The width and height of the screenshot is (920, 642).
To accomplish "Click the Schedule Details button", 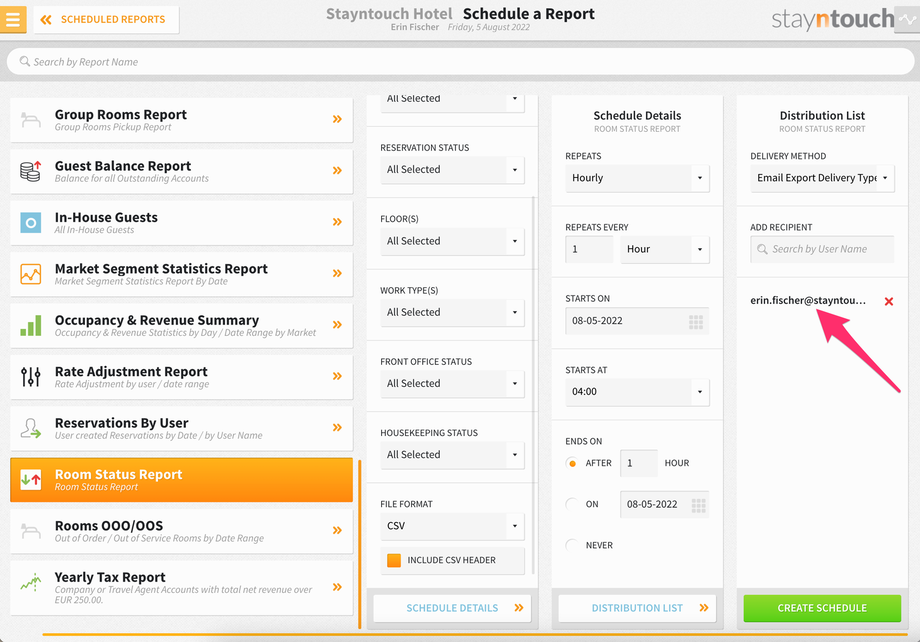I will click(452, 608).
